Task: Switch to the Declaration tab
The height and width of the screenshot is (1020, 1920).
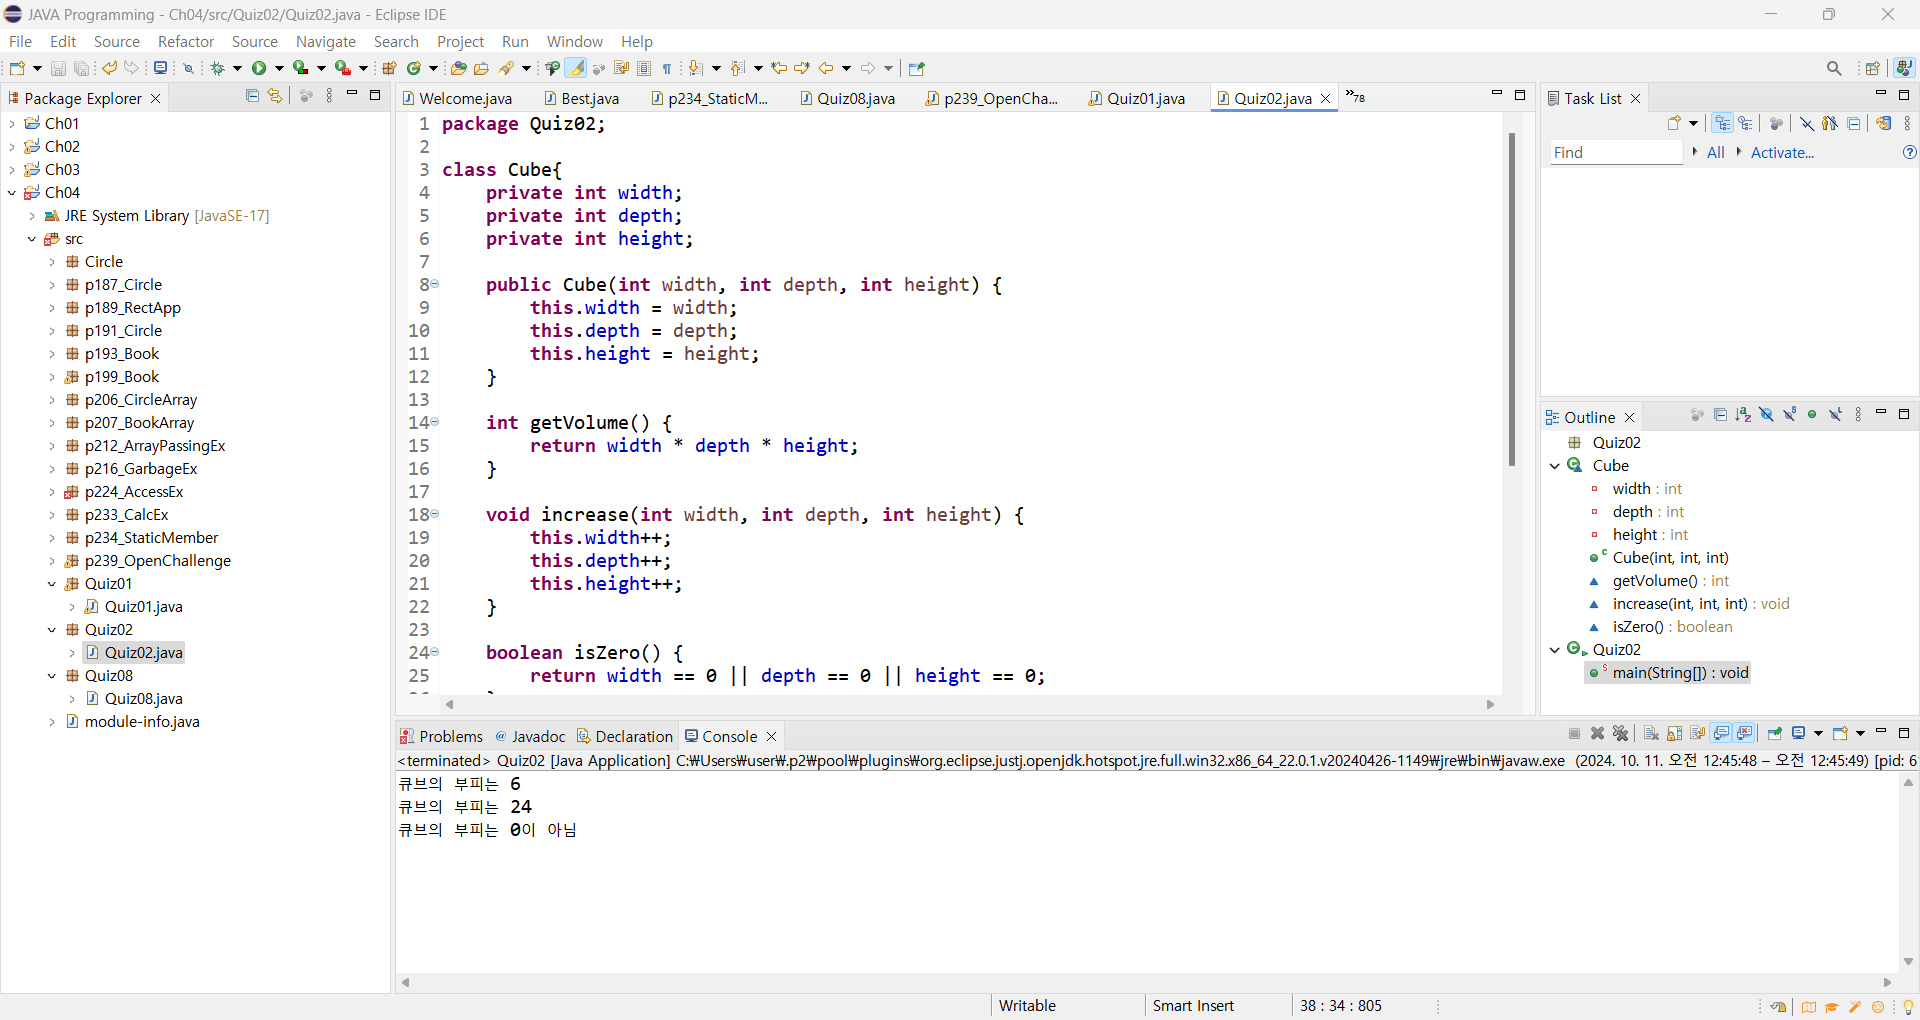Action: [x=625, y=736]
